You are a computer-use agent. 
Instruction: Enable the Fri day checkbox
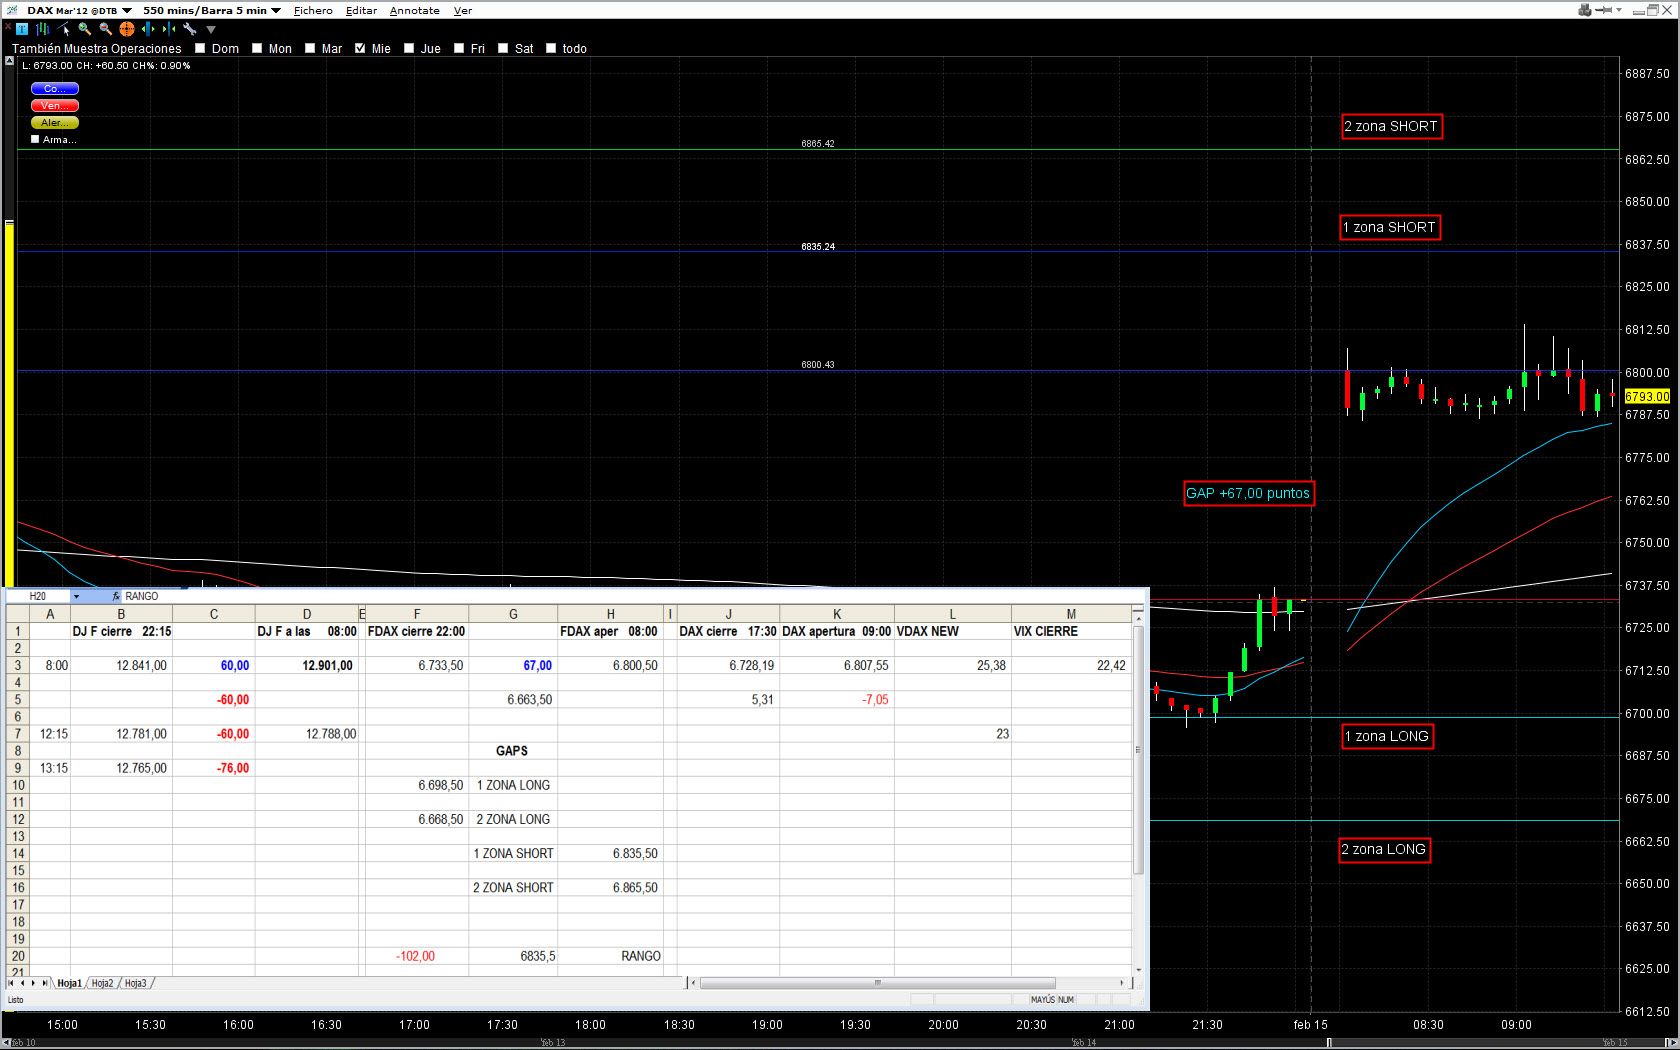click(x=459, y=48)
